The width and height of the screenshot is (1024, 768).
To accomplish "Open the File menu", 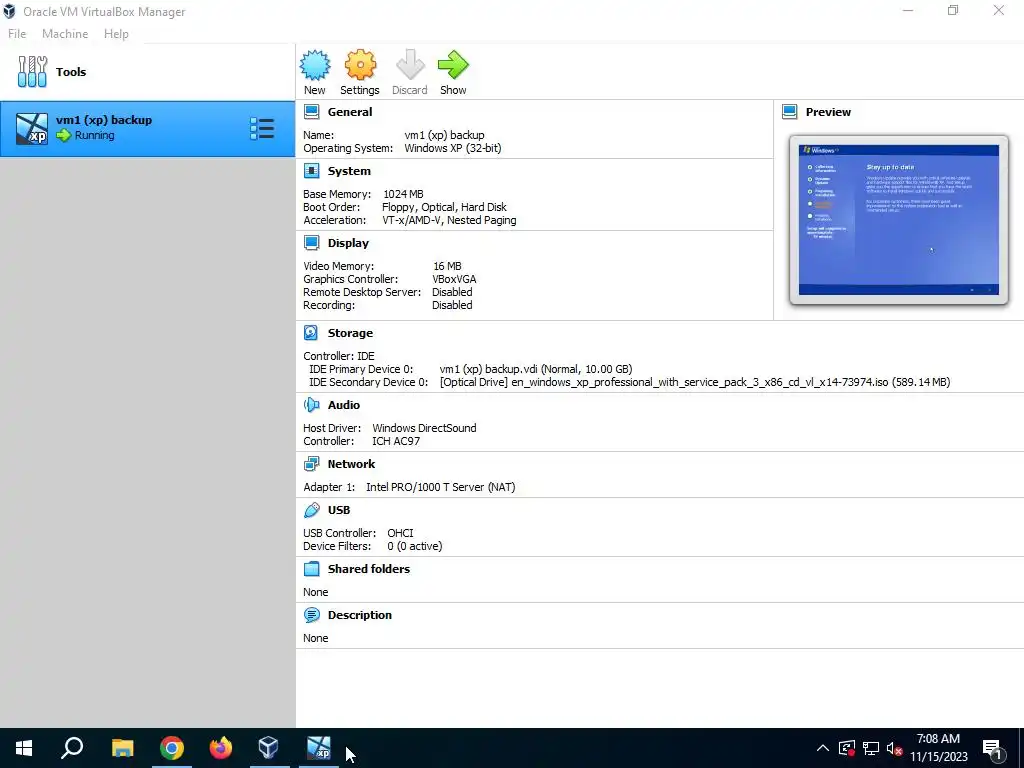I will [x=17, y=34].
